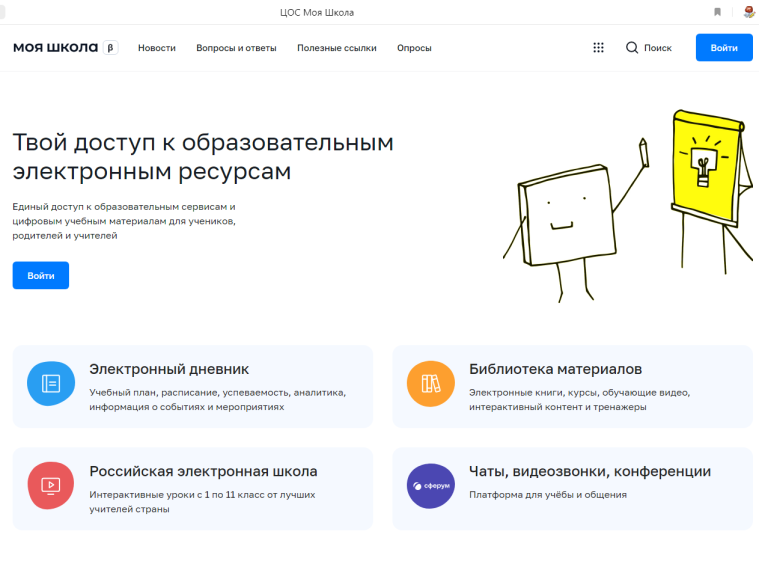Click the orange Библиотека материалов books icon
759x570 pixels.
(430, 383)
